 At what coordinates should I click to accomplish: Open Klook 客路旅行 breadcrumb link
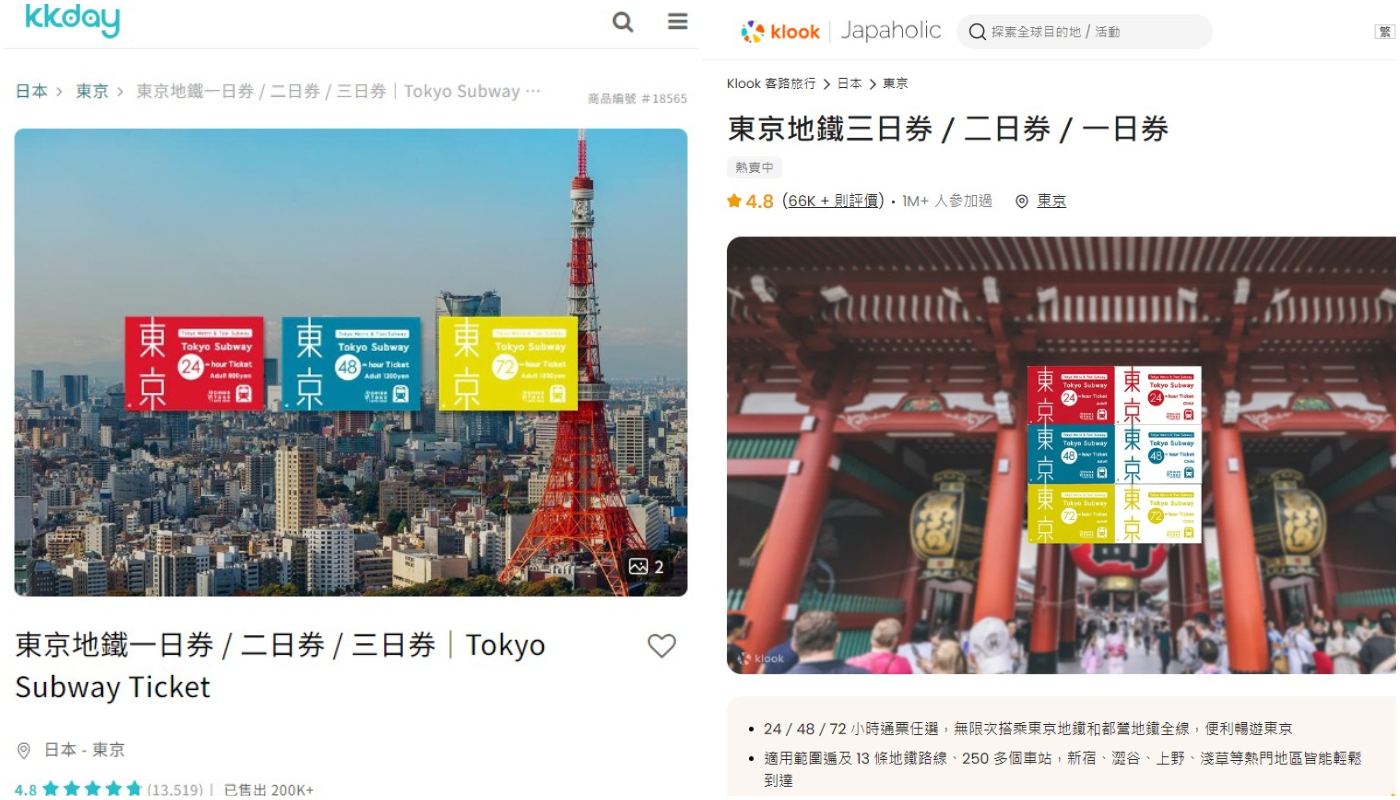point(771,84)
